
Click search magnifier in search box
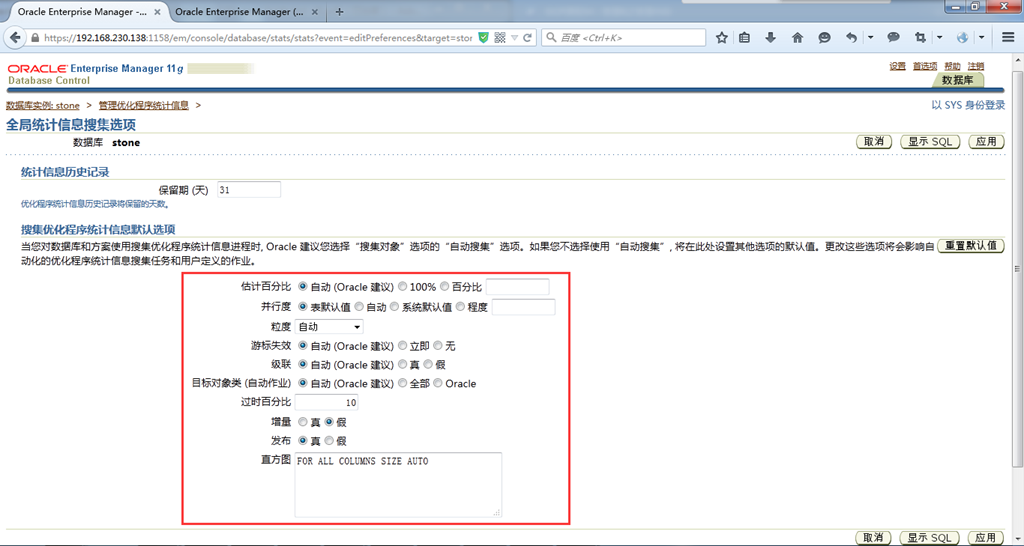pos(551,38)
